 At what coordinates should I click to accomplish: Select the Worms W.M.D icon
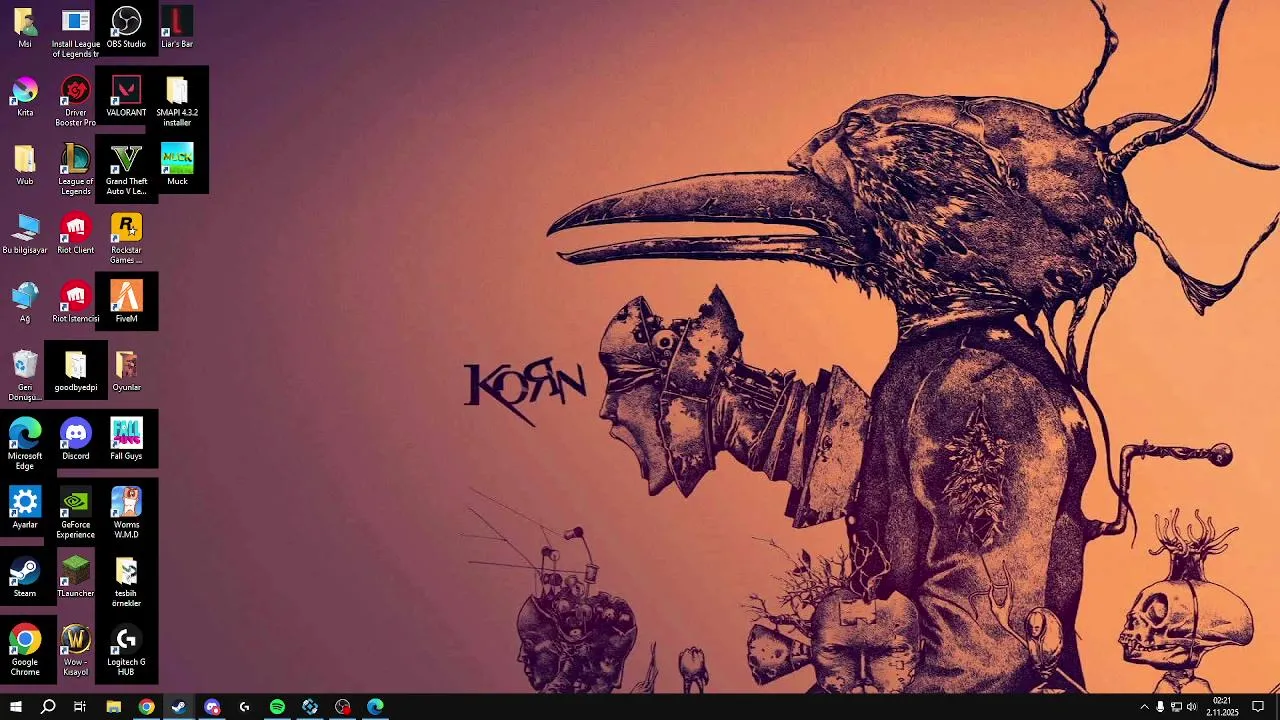[126, 514]
